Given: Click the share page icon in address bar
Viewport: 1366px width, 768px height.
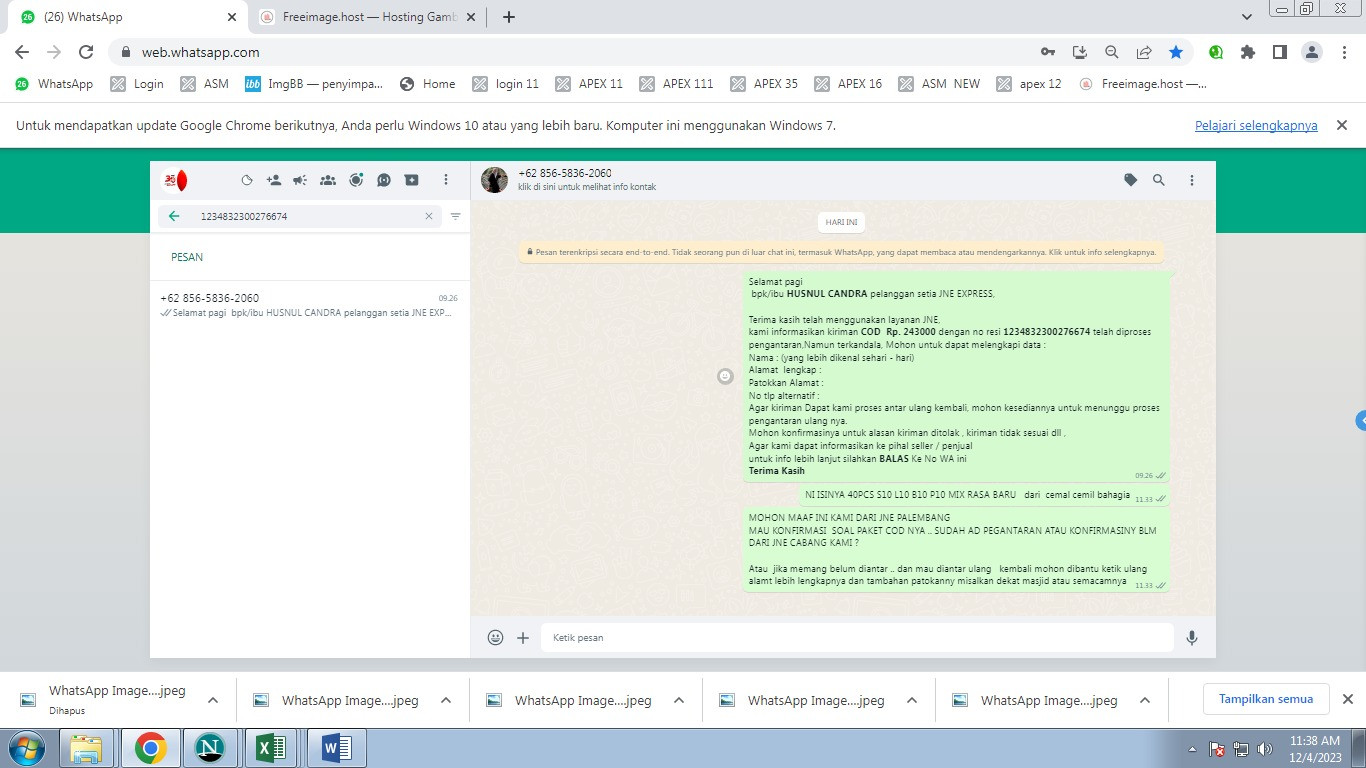Looking at the screenshot, I should pos(1143,52).
